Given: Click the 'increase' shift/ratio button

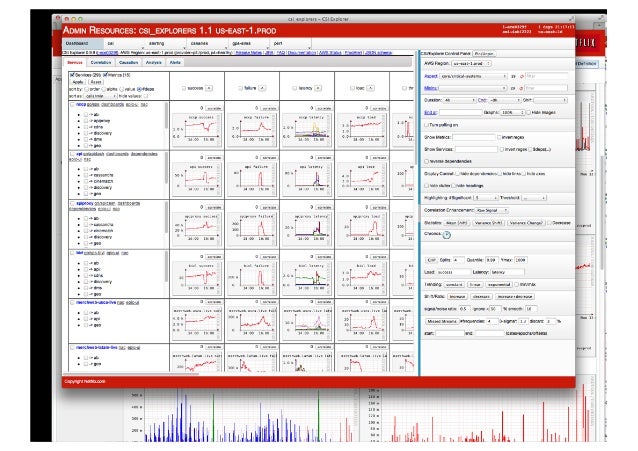Looking at the screenshot, I should [x=457, y=297].
